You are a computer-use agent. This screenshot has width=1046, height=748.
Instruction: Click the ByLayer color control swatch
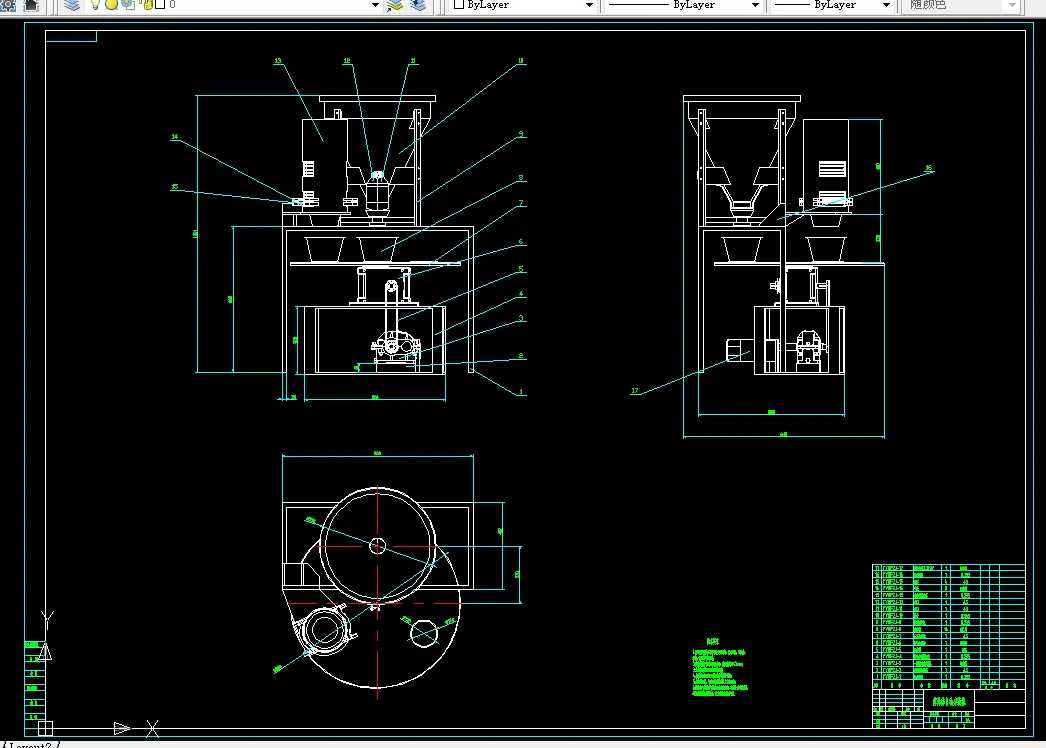[459, 4]
